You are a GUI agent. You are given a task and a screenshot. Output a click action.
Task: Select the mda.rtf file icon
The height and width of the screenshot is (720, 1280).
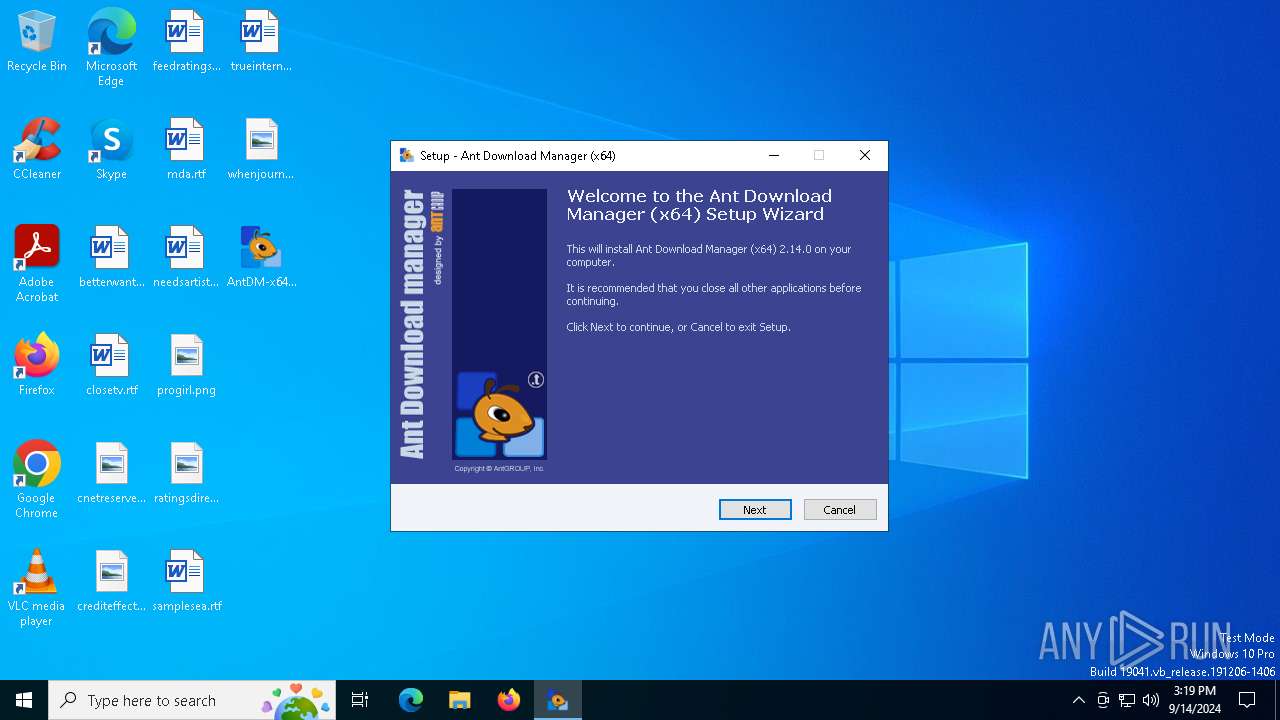[186, 149]
